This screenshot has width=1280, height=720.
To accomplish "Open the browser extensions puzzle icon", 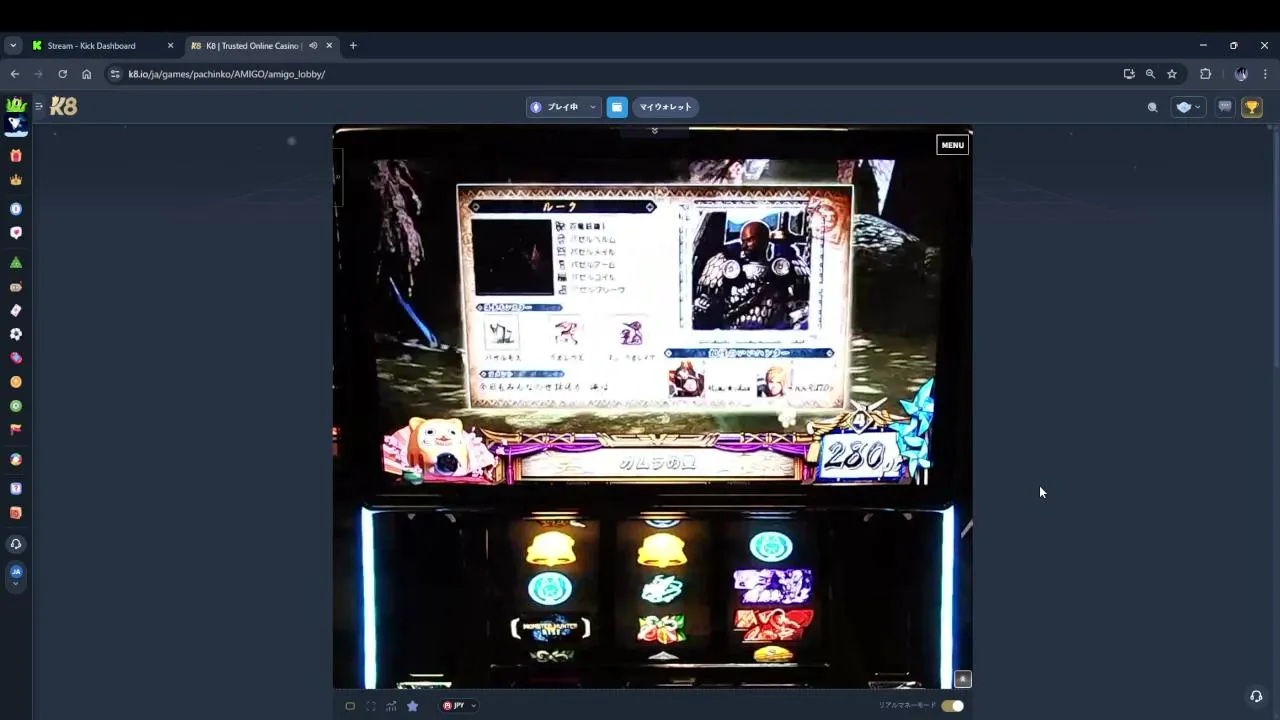I will pos(1205,74).
